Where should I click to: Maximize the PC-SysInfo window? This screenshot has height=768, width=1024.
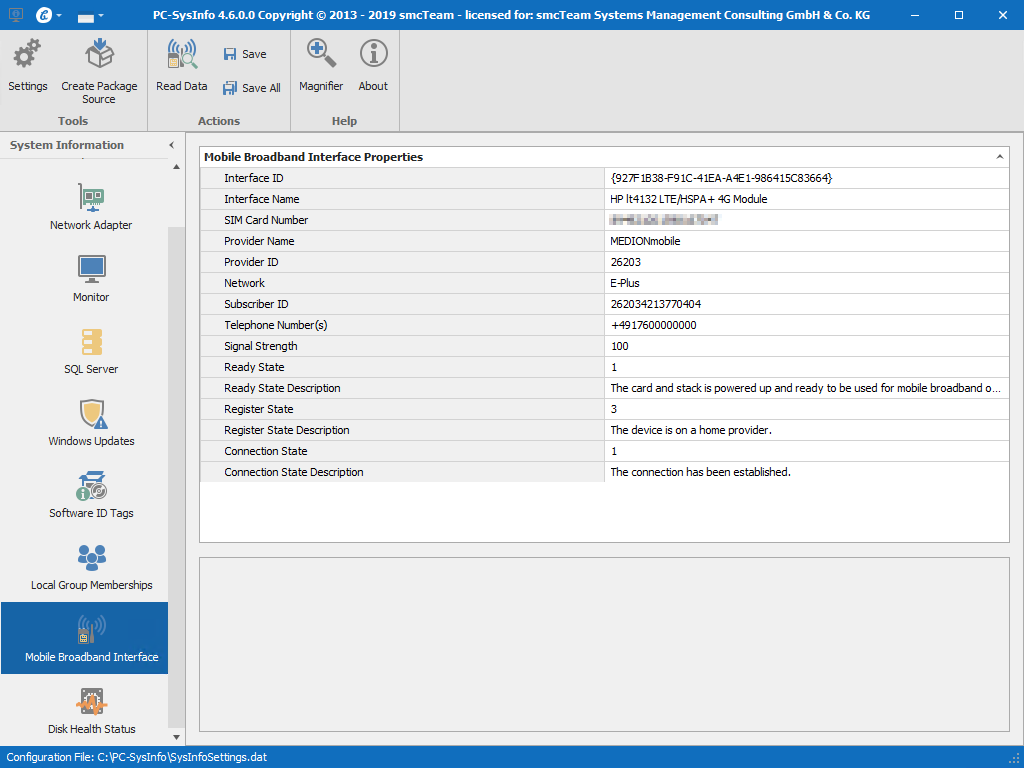tap(959, 14)
